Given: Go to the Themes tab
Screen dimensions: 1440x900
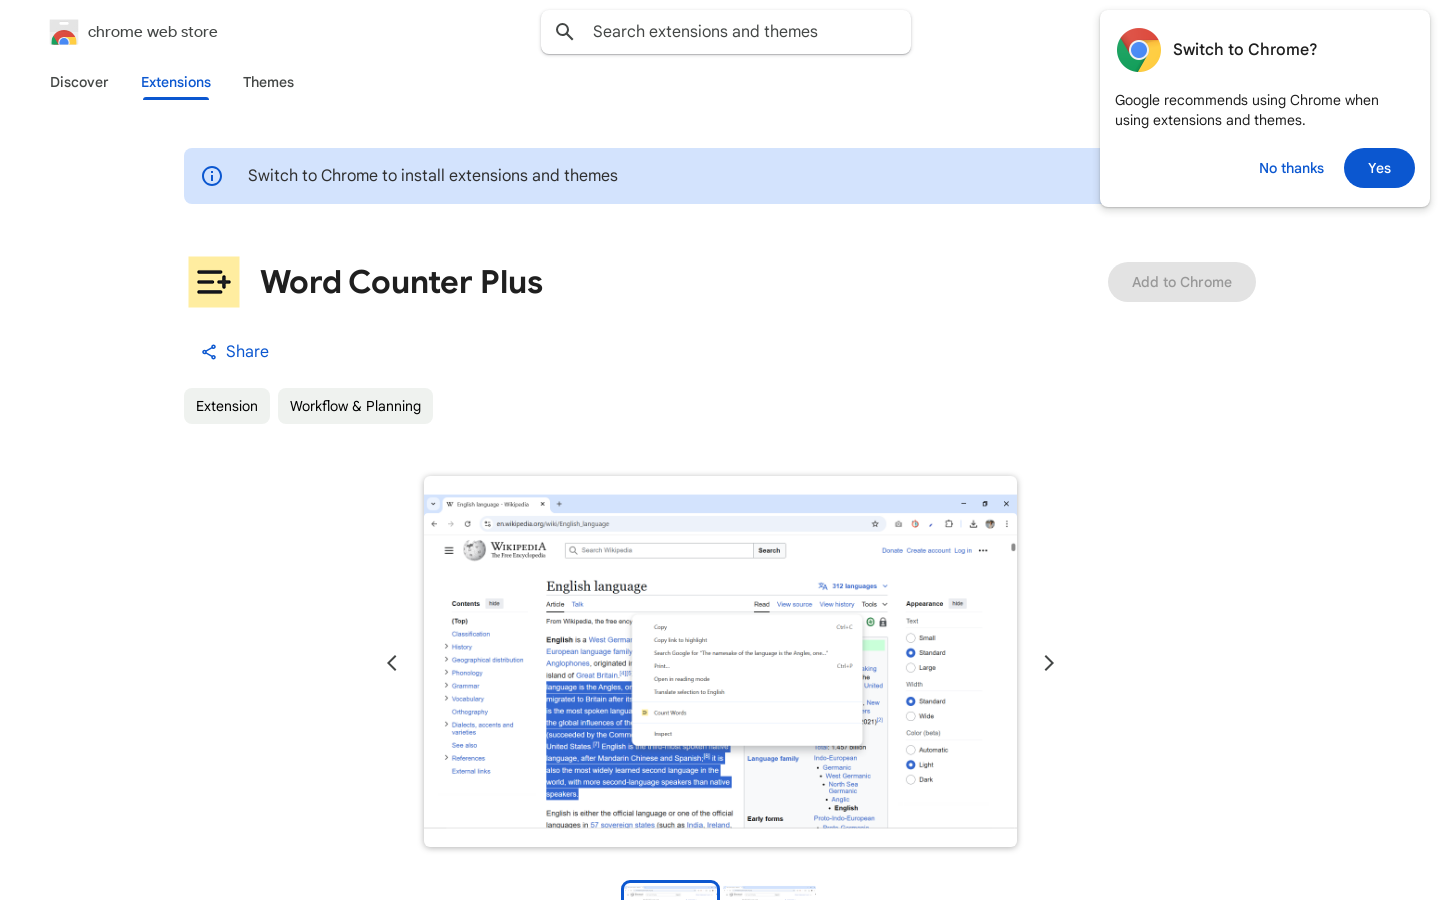Looking at the screenshot, I should [268, 82].
